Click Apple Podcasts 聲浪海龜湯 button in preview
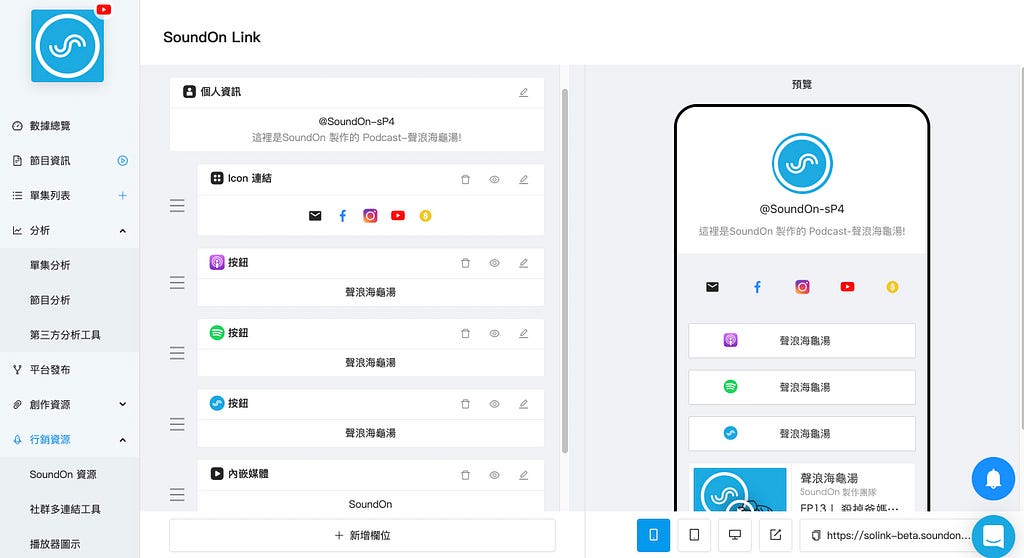This screenshot has width=1024, height=558. [x=802, y=340]
